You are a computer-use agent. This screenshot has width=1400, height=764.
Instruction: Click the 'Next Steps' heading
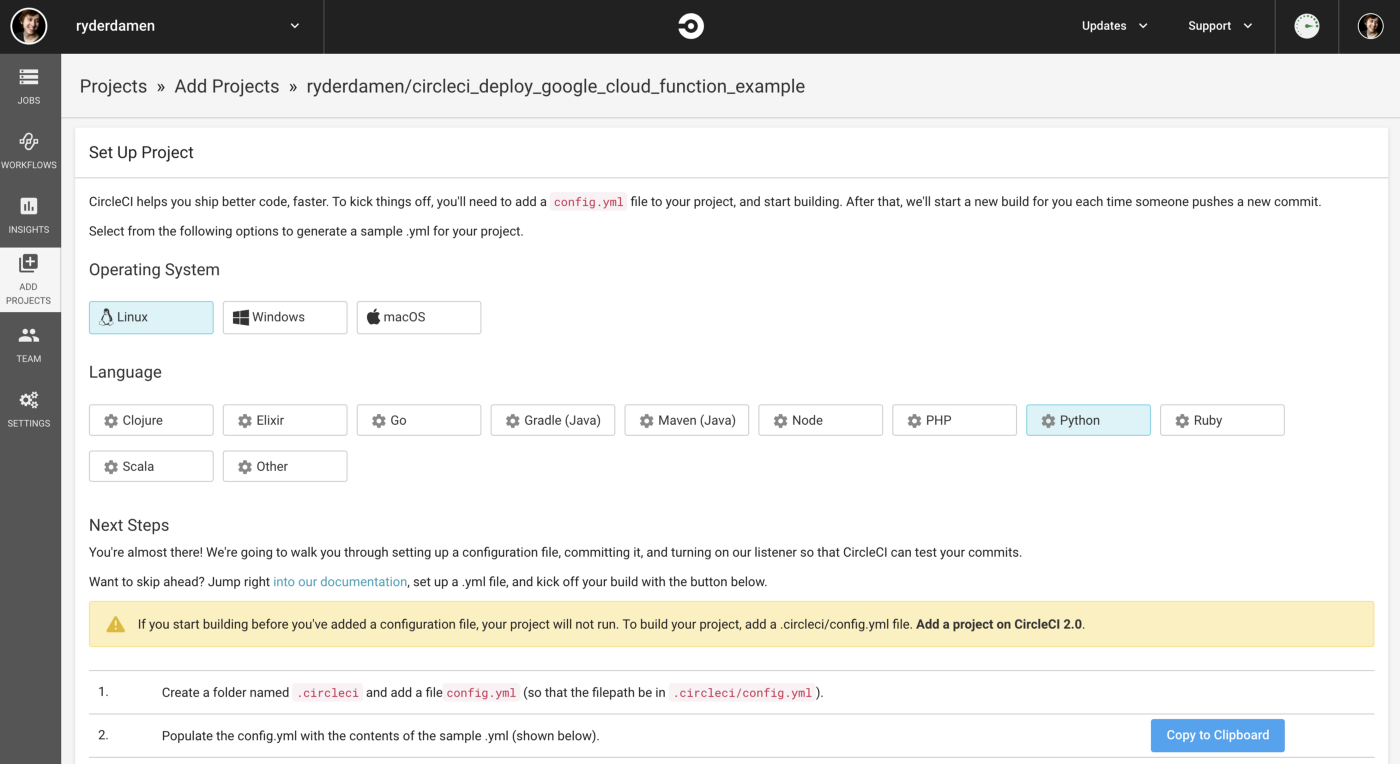129,525
